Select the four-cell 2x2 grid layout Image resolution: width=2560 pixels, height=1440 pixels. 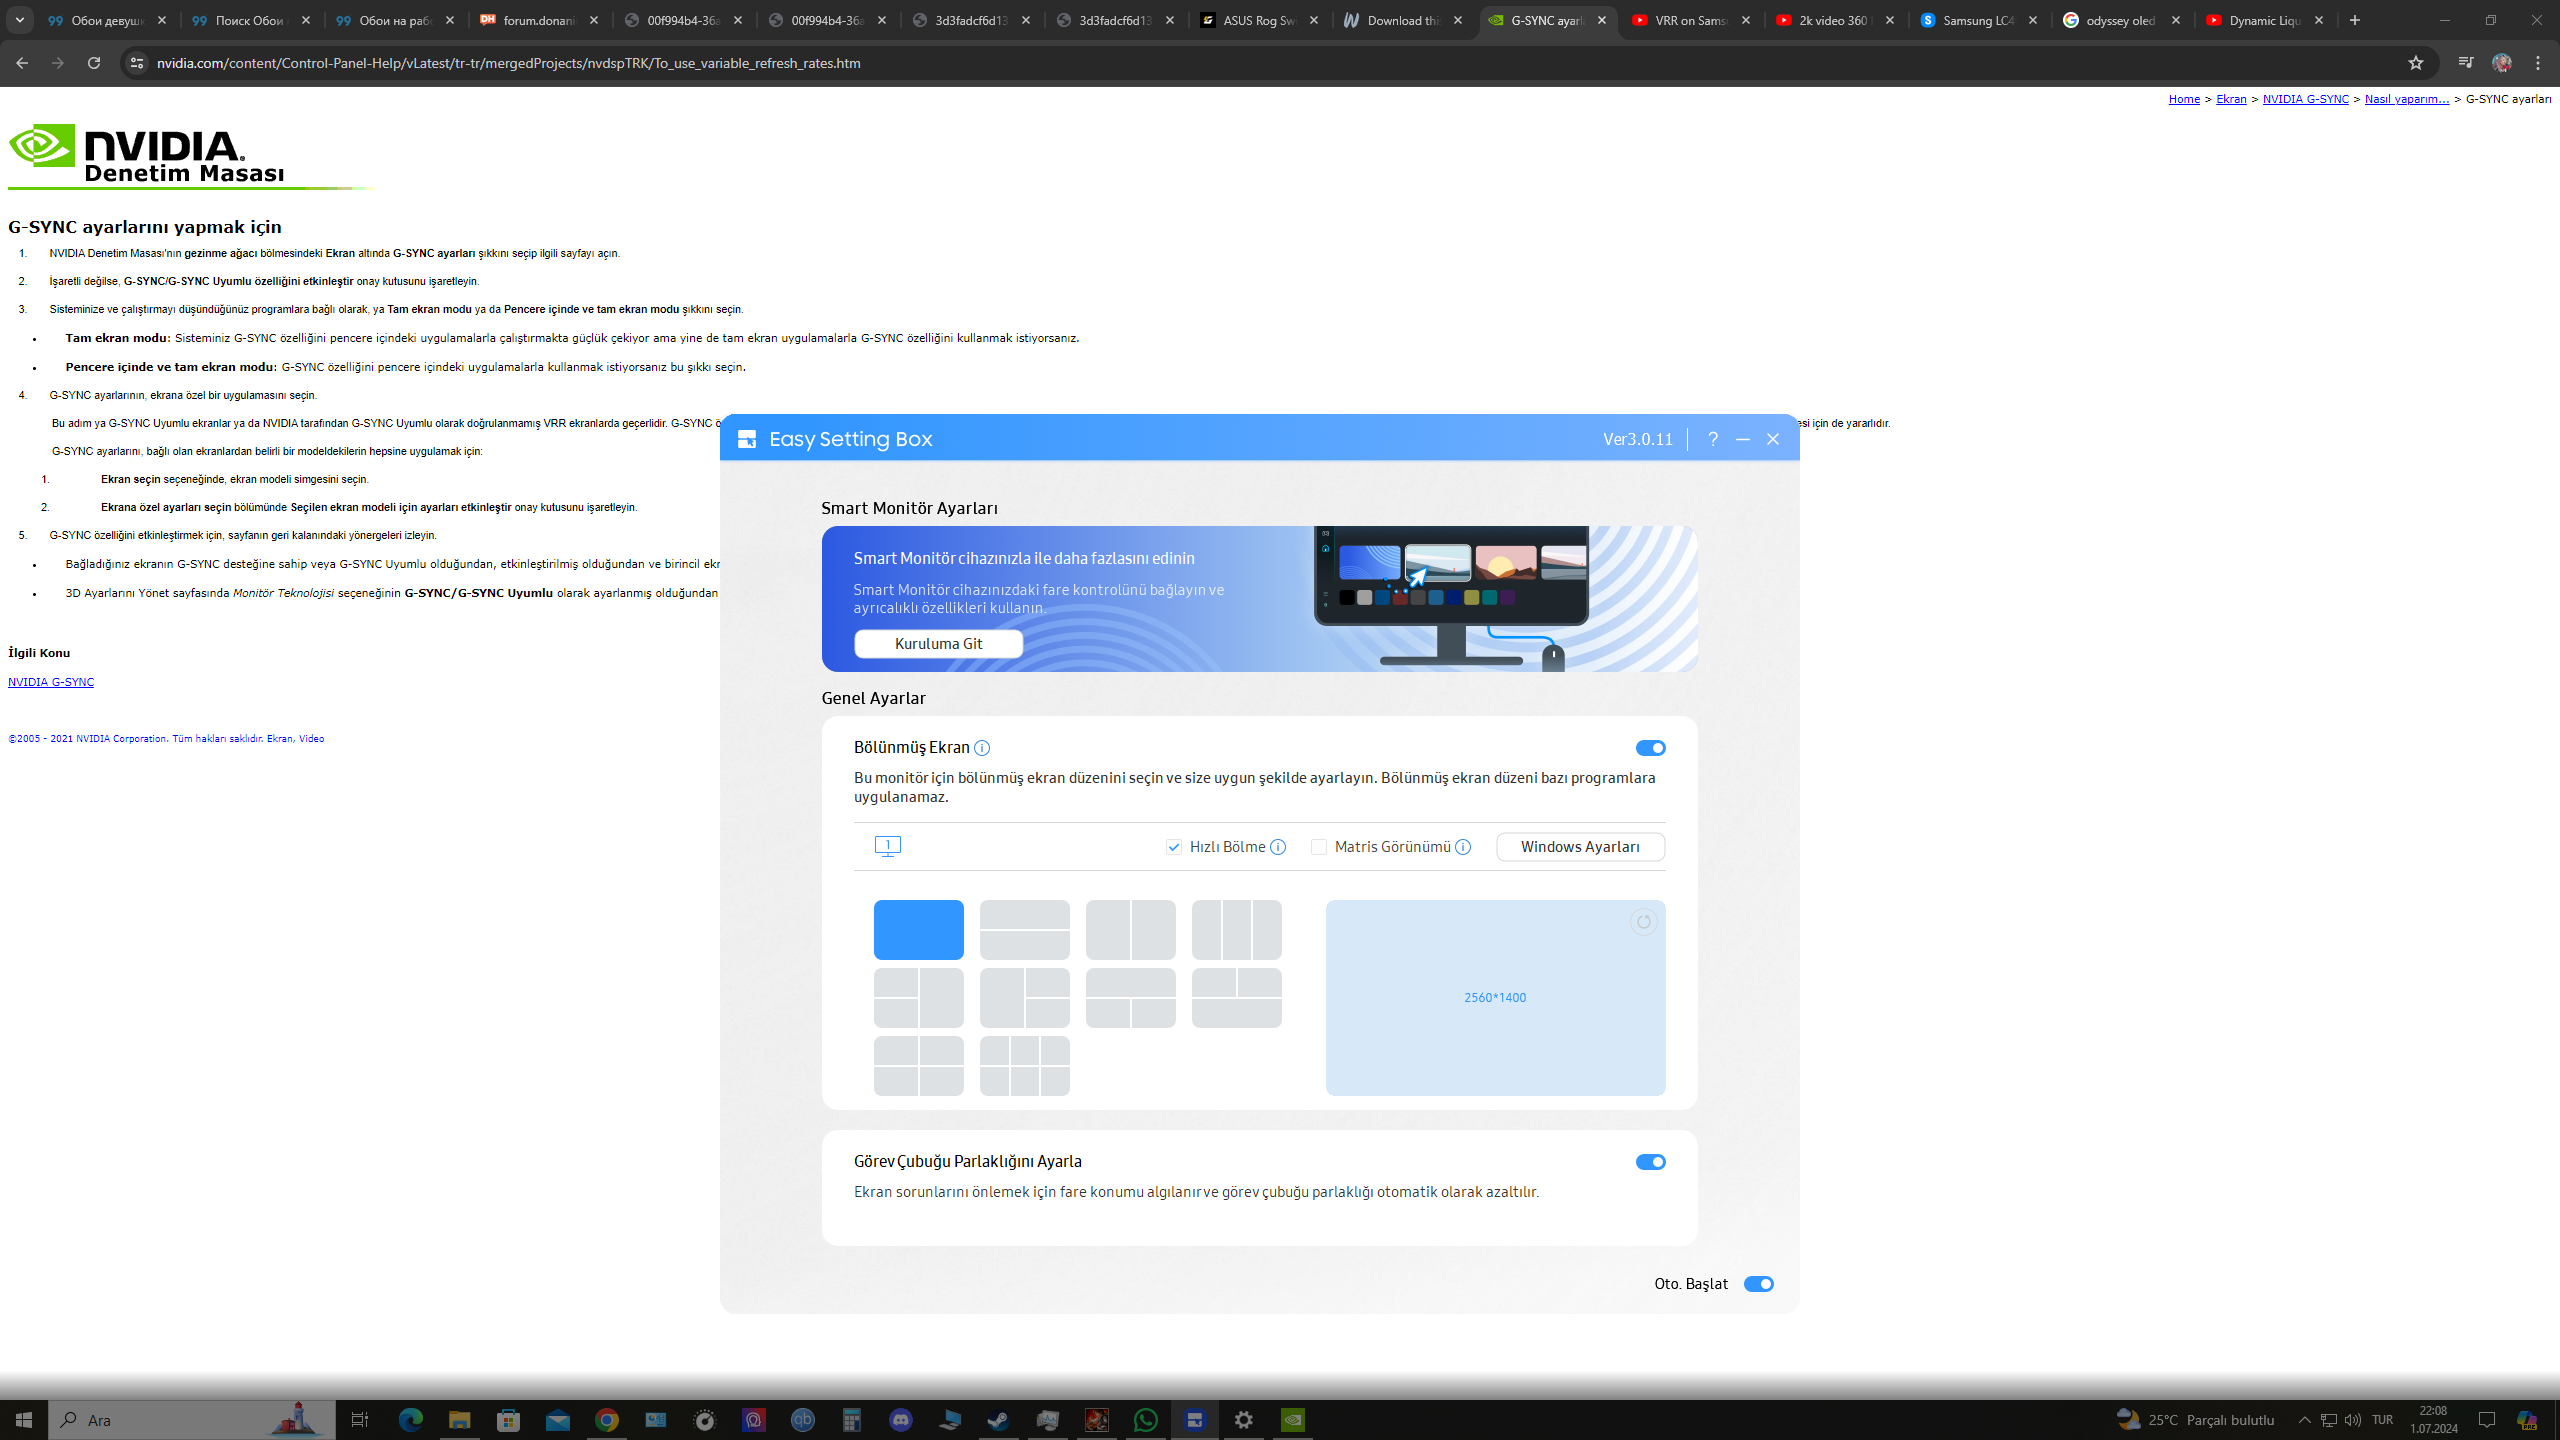click(x=918, y=1065)
